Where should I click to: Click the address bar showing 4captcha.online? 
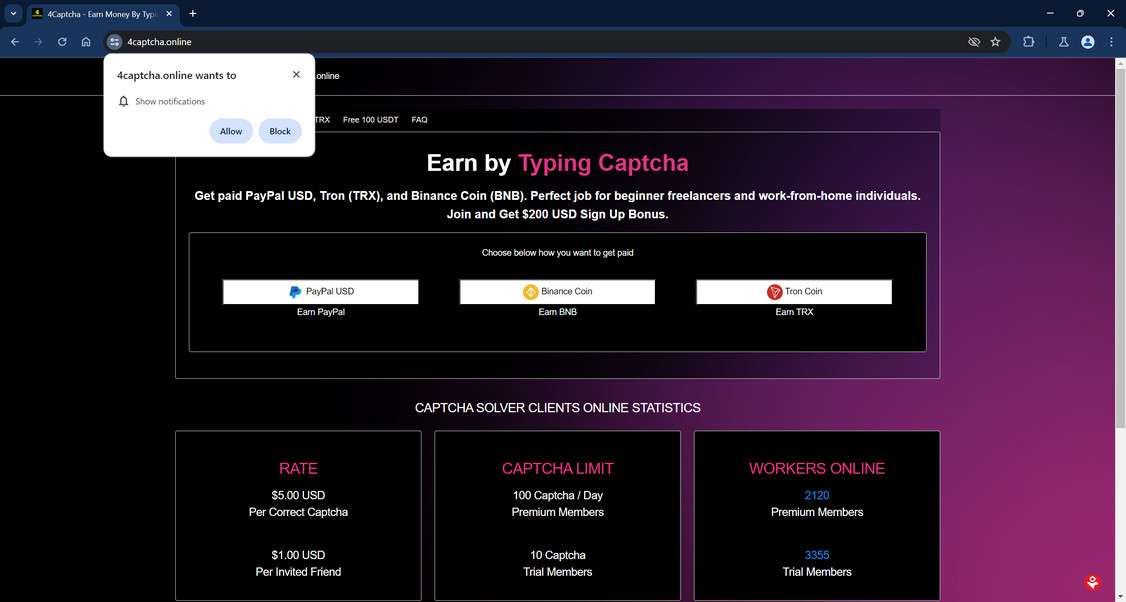point(159,42)
